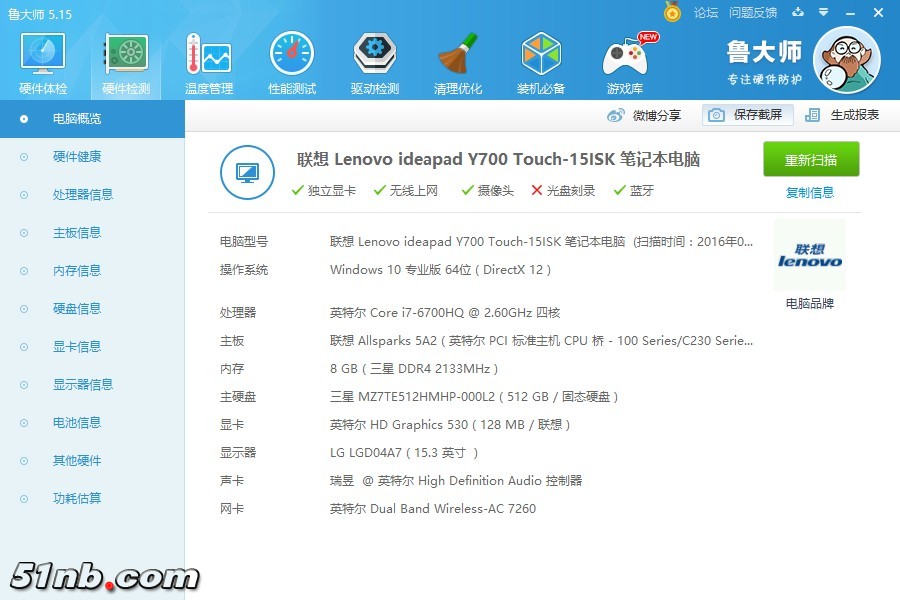900x600 pixels.
Task: Click the round computer monitor icon
Action: pyautogui.click(x=247, y=172)
